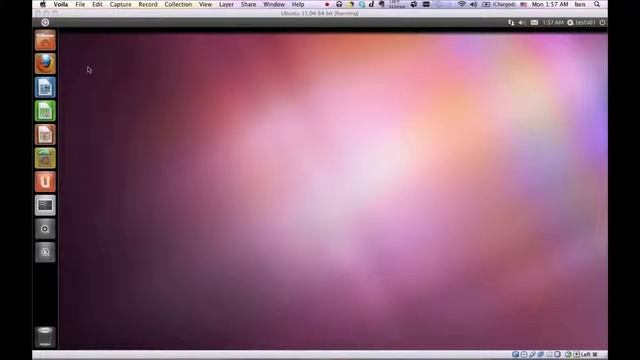Open the user menu in Ubuntu panel
Screen dimensions: 640x360
[582, 22]
